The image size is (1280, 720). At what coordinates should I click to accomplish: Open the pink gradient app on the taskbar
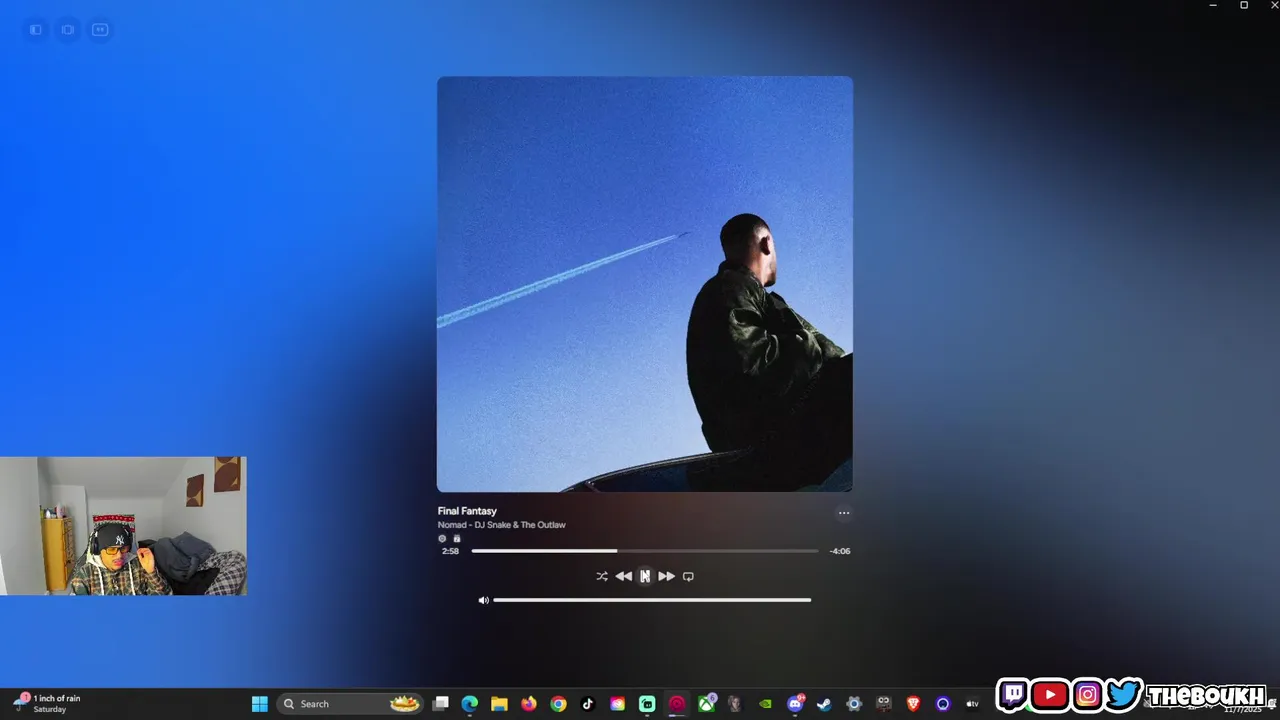617,704
